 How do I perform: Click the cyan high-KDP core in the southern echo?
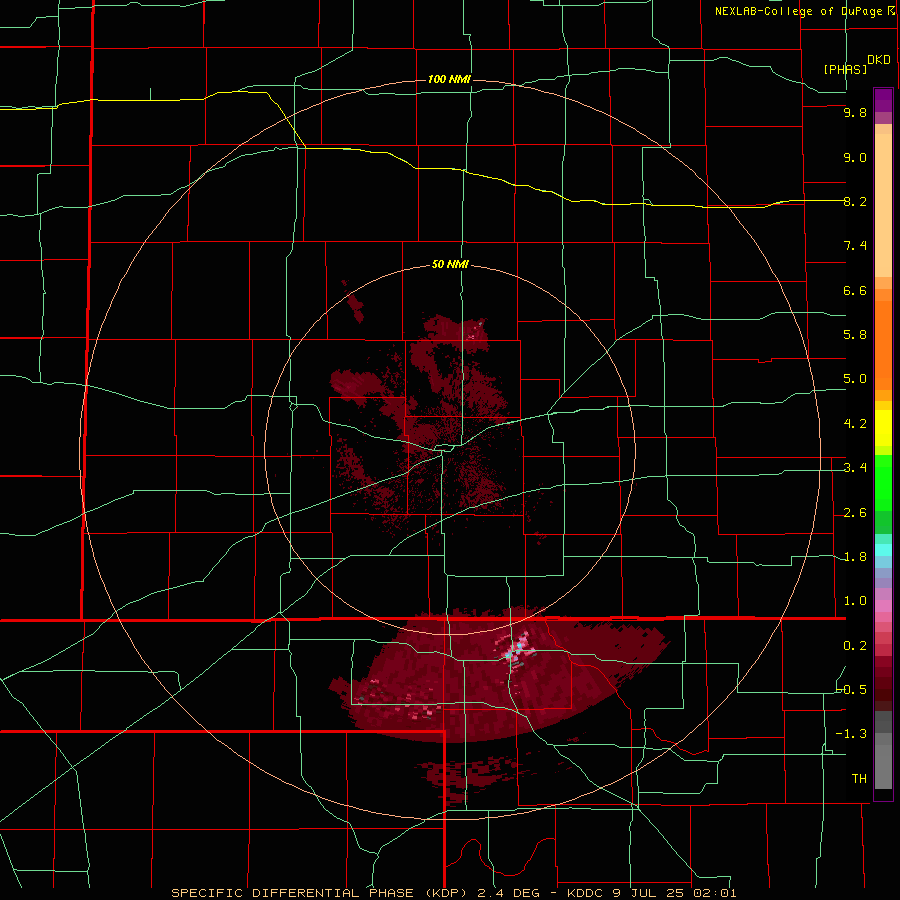(516, 647)
